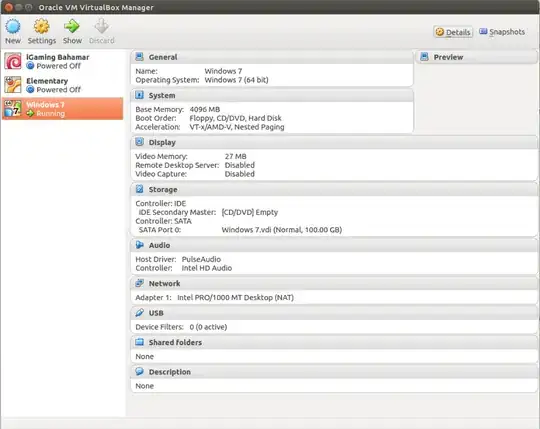Open the Display section header link
This screenshot has width=540, height=429.
point(162,142)
